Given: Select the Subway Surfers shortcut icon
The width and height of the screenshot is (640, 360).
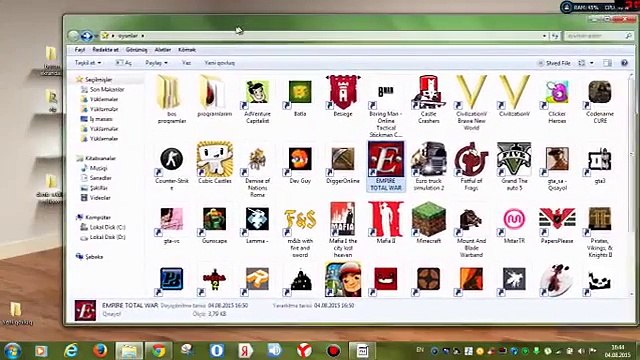Looking at the screenshot, I should tap(343, 279).
